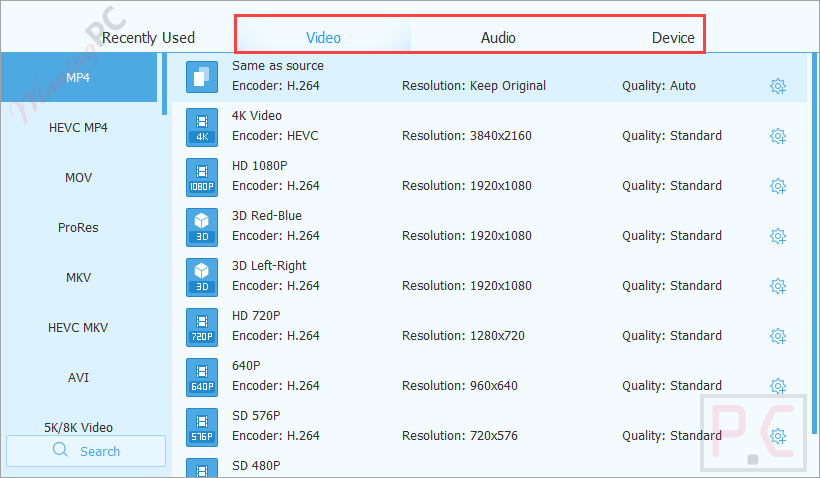Choose the 'Same as source' preset title
Image resolution: width=820 pixels, height=478 pixels.
pyautogui.click(x=278, y=66)
